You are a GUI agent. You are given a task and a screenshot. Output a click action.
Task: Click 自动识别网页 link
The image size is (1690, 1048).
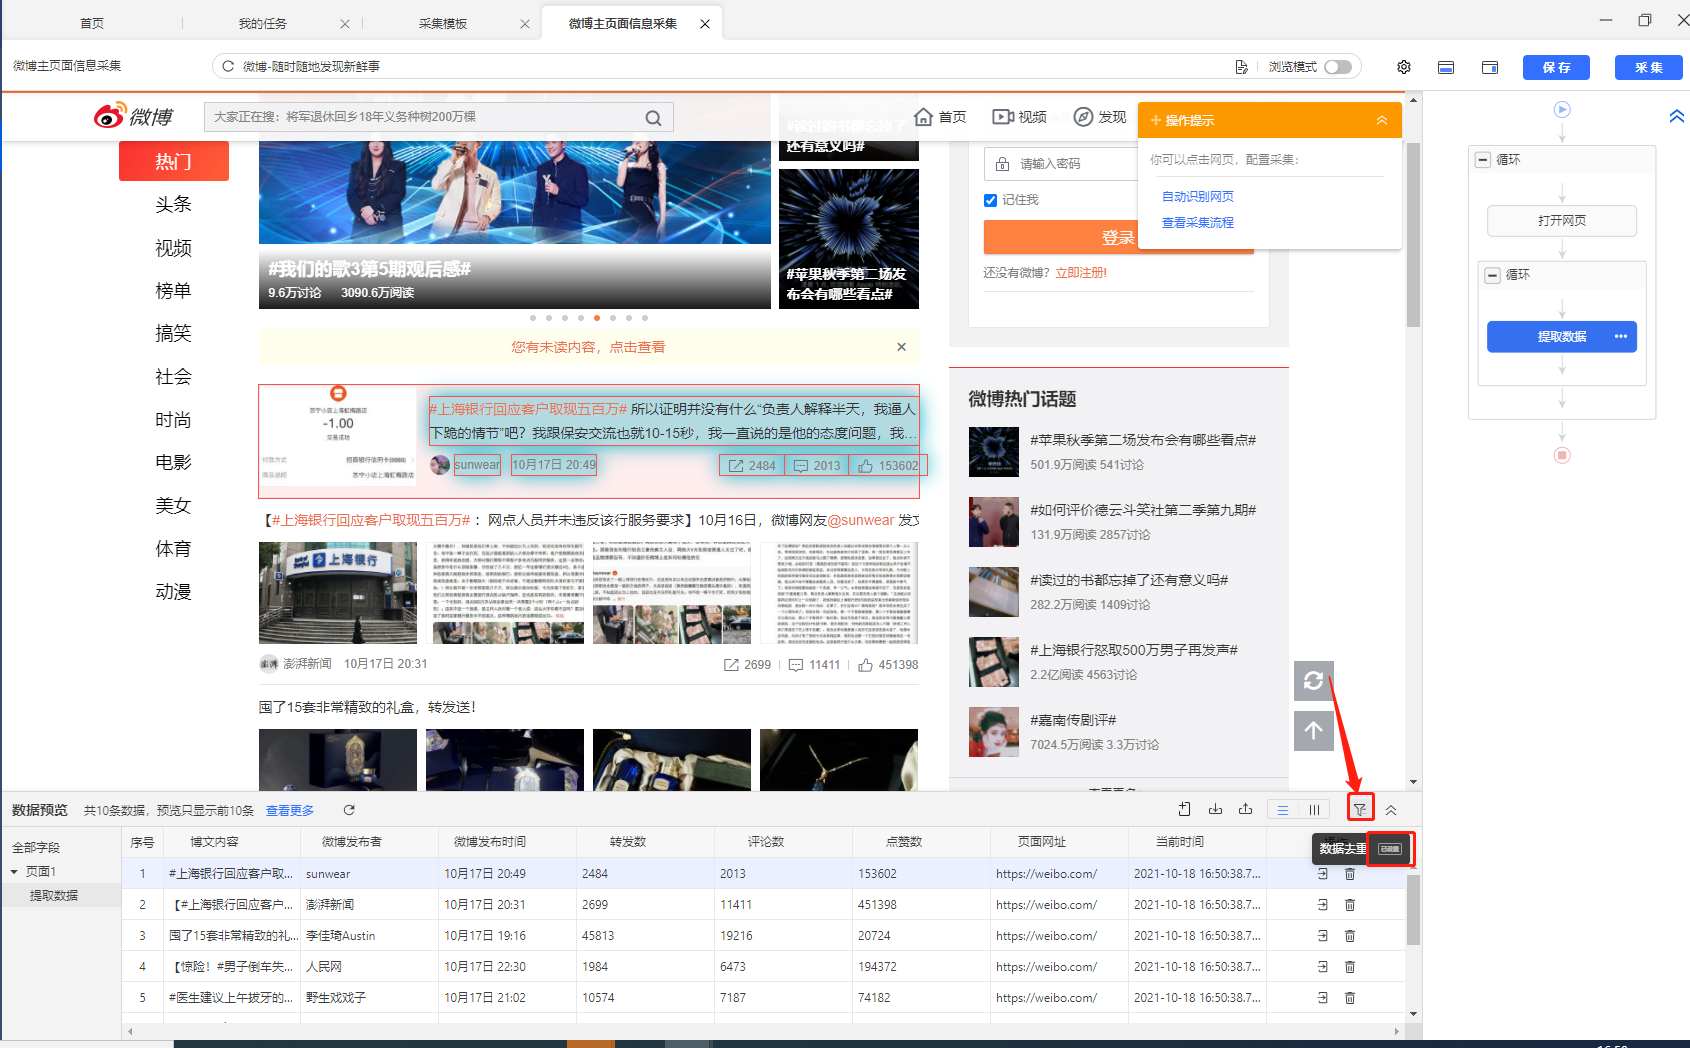point(1198,197)
